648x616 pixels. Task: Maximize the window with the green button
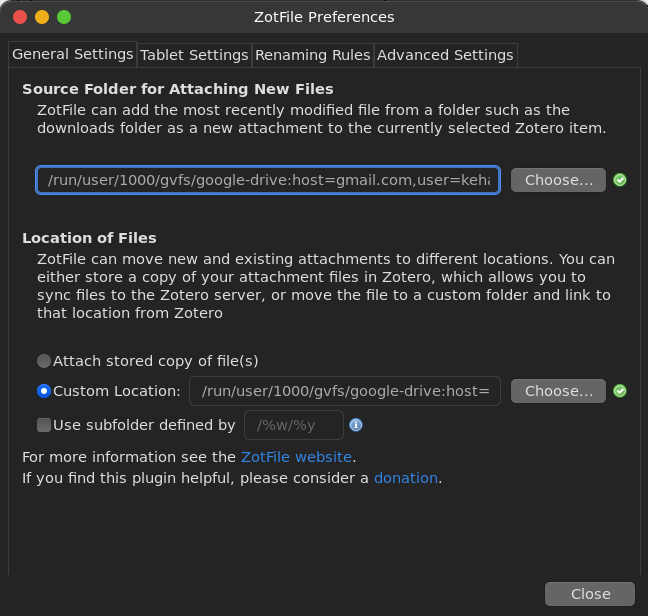(x=64, y=17)
